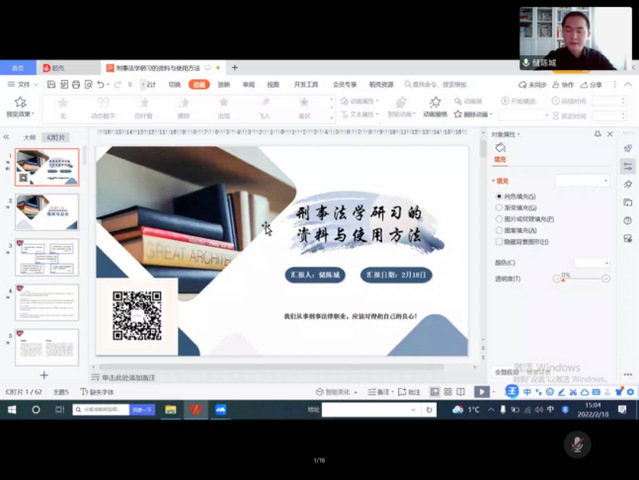Open the animation pane icon

(434, 103)
